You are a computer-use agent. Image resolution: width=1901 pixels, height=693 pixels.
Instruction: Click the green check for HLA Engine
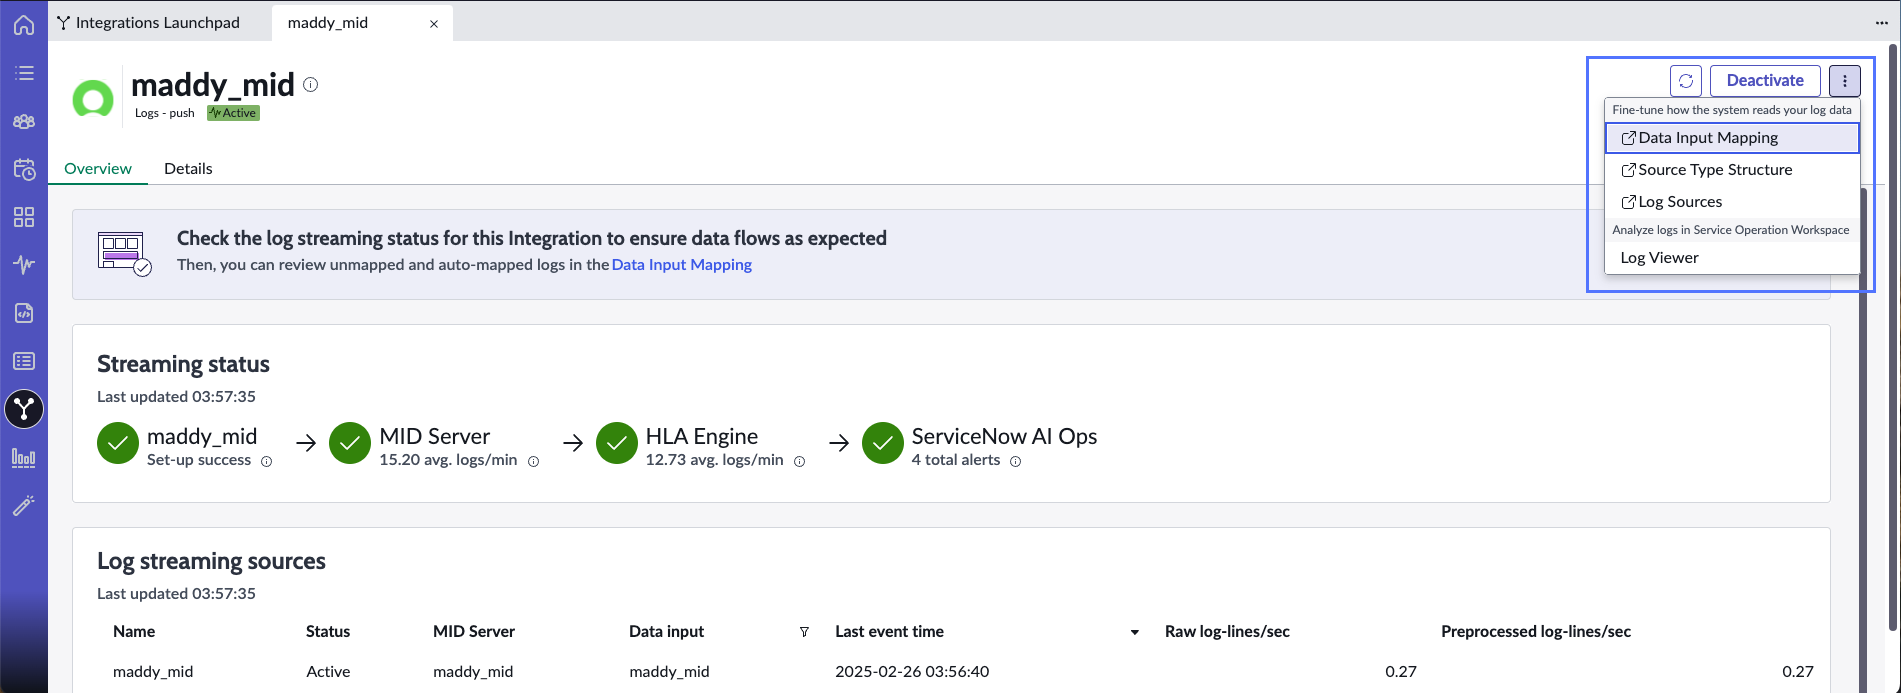click(616, 443)
